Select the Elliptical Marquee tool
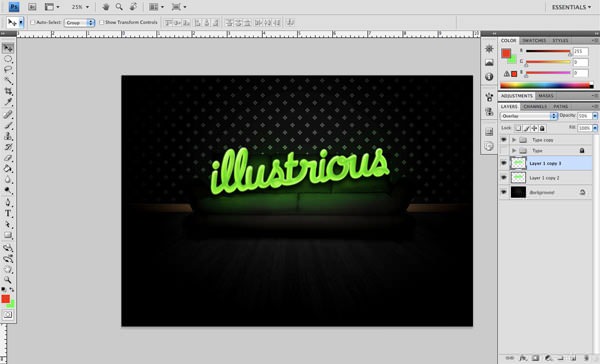This screenshot has height=364, width=600. [8, 59]
